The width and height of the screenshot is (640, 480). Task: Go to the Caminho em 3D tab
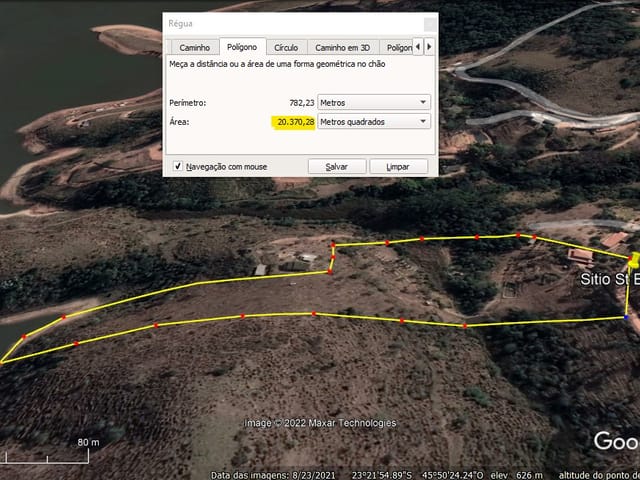(x=343, y=47)
